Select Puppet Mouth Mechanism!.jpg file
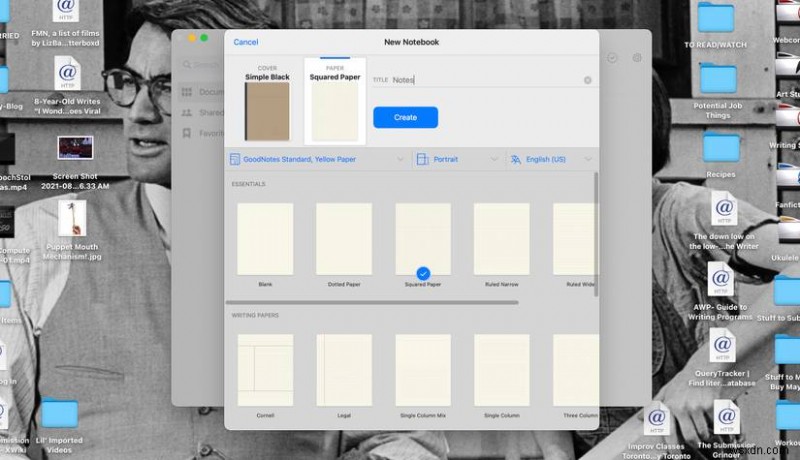 (72, 231)
